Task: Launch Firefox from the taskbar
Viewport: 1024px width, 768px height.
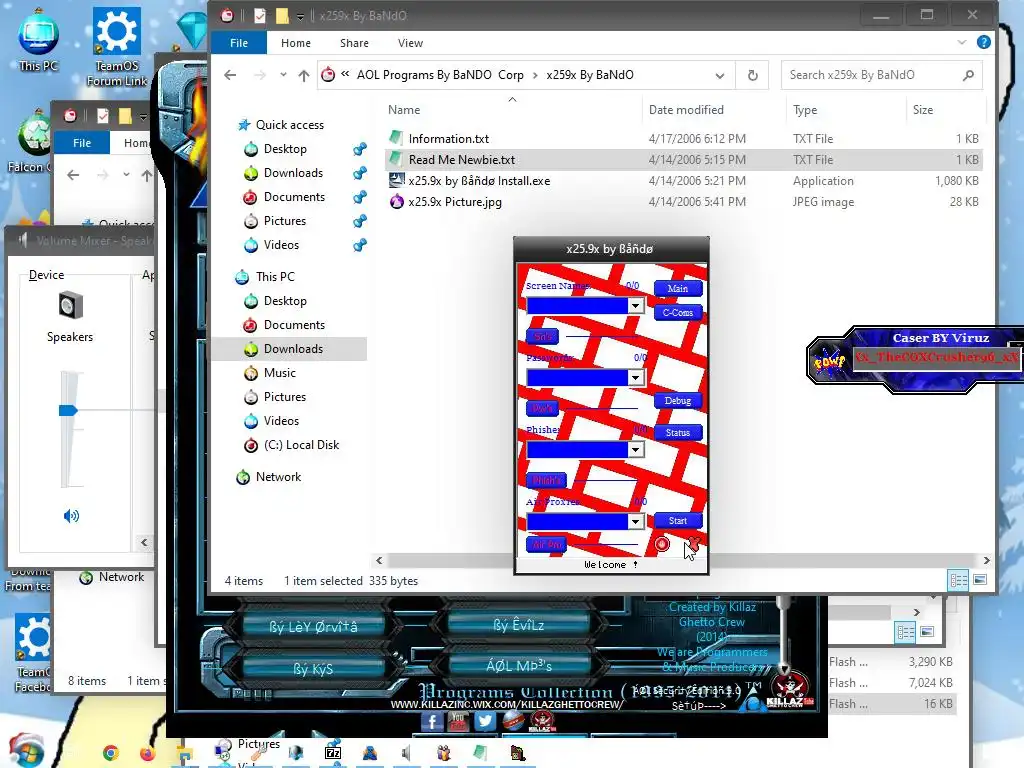Action: point(148,754)
